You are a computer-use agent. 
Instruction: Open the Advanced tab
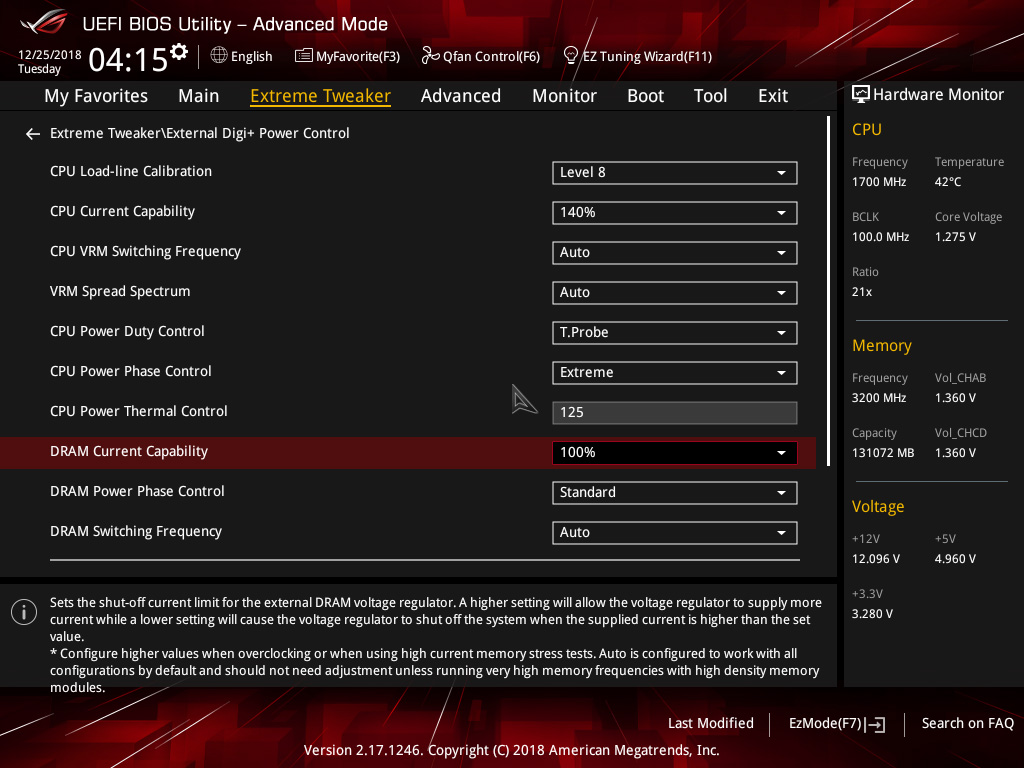(460, 96)
